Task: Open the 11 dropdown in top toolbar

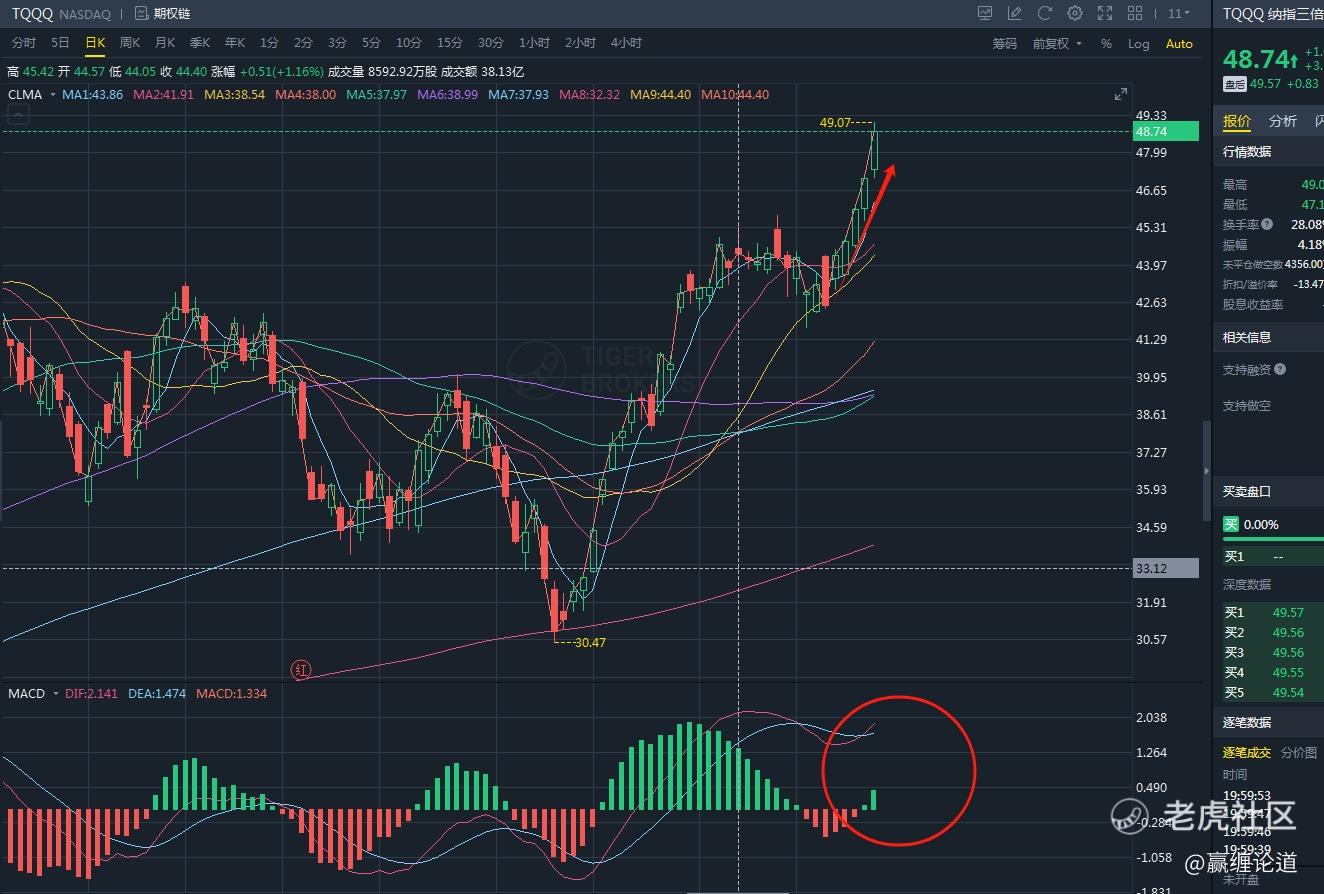Action: coord(1180,14)
